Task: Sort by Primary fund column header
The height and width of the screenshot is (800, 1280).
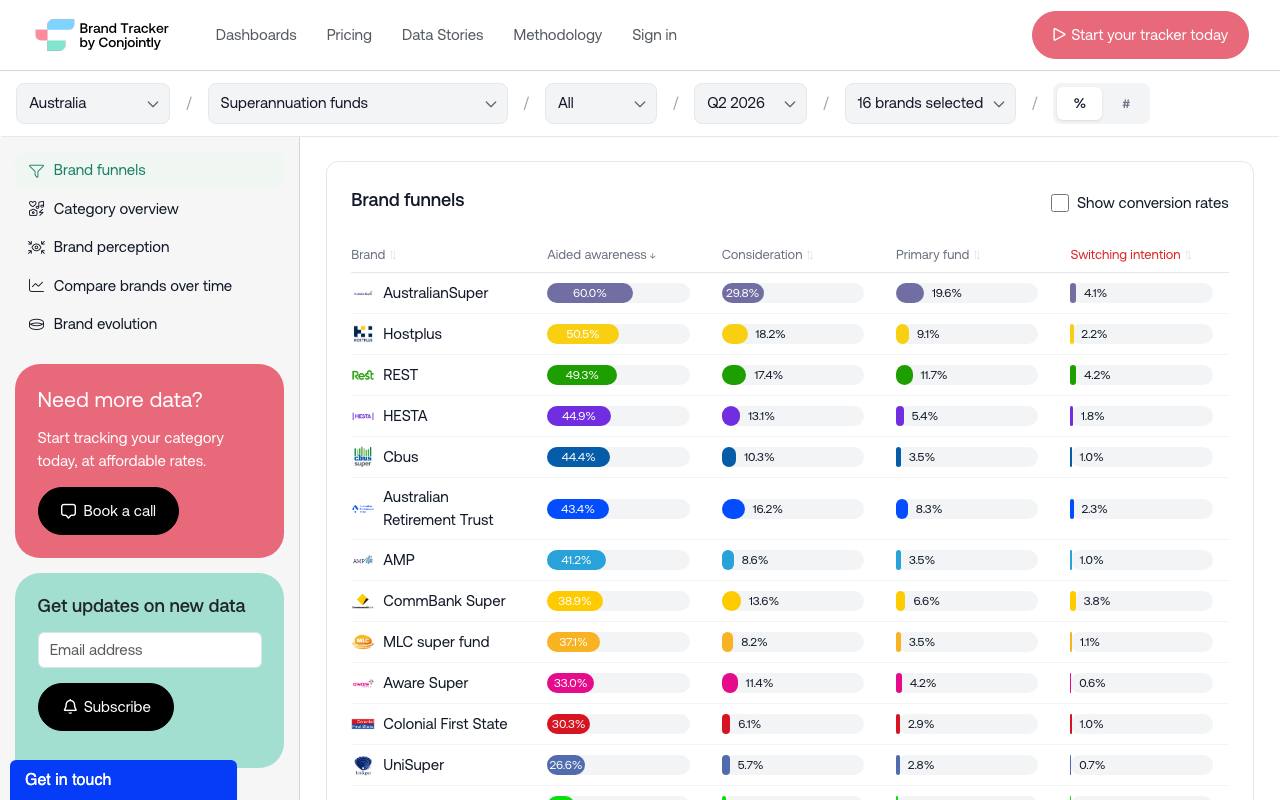Action: (938, 255)
